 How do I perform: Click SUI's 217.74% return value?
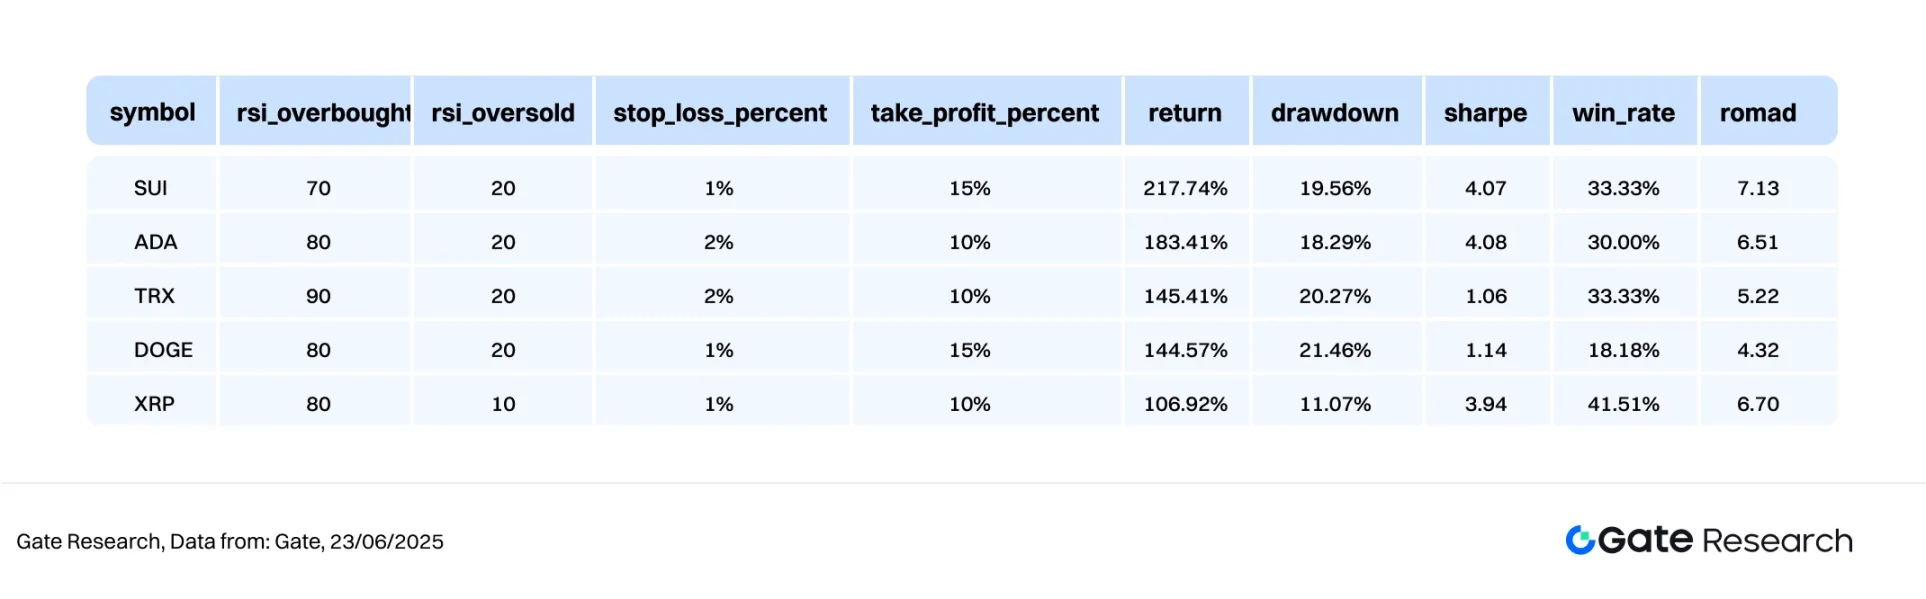click(x=1186, y=188)
